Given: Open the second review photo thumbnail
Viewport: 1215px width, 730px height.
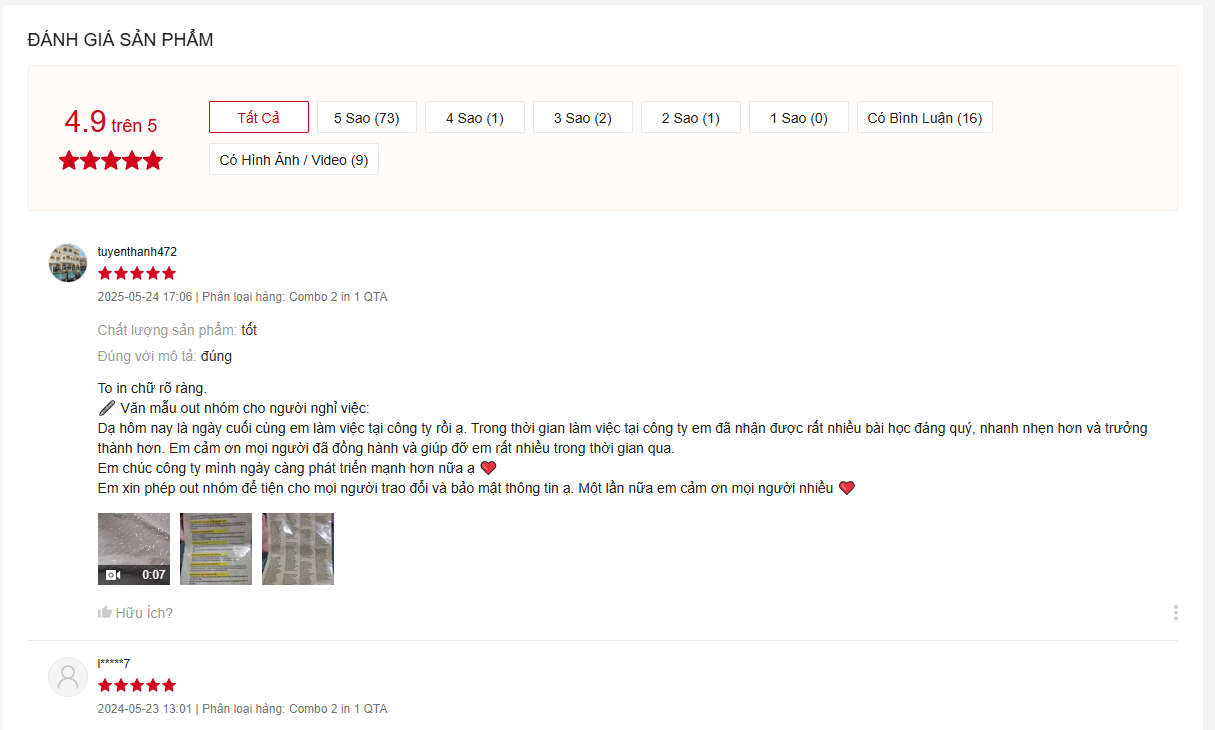Looking at the screenshot, I should 216,549.
